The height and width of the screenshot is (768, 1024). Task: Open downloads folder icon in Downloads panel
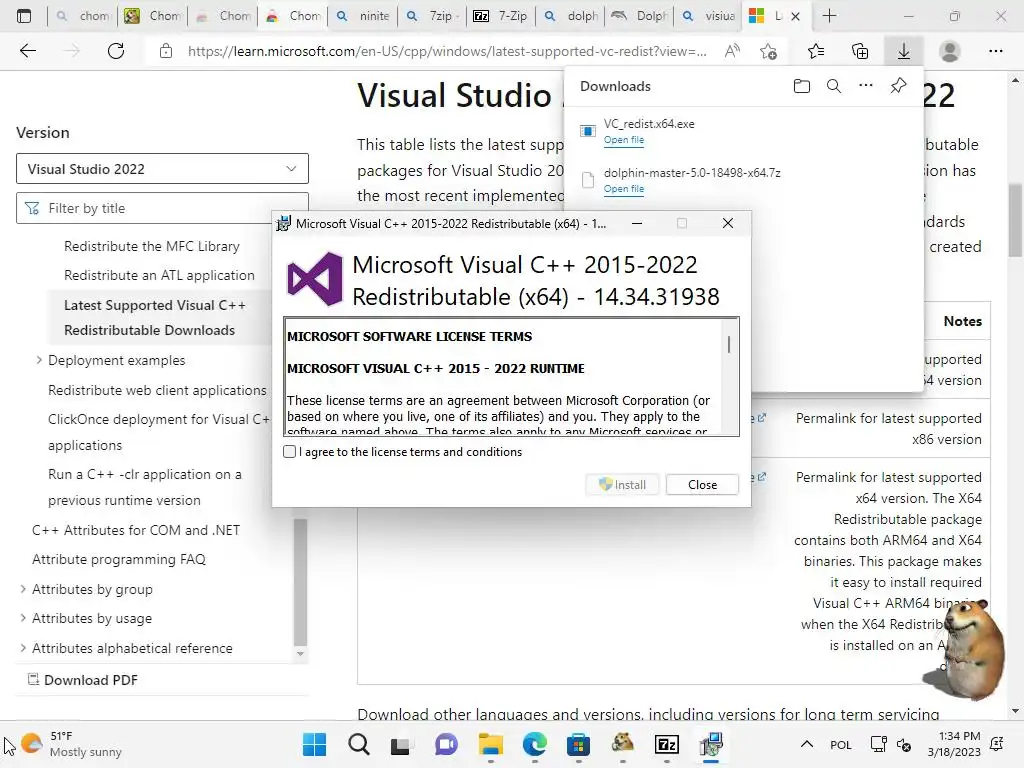coord(802,86)
